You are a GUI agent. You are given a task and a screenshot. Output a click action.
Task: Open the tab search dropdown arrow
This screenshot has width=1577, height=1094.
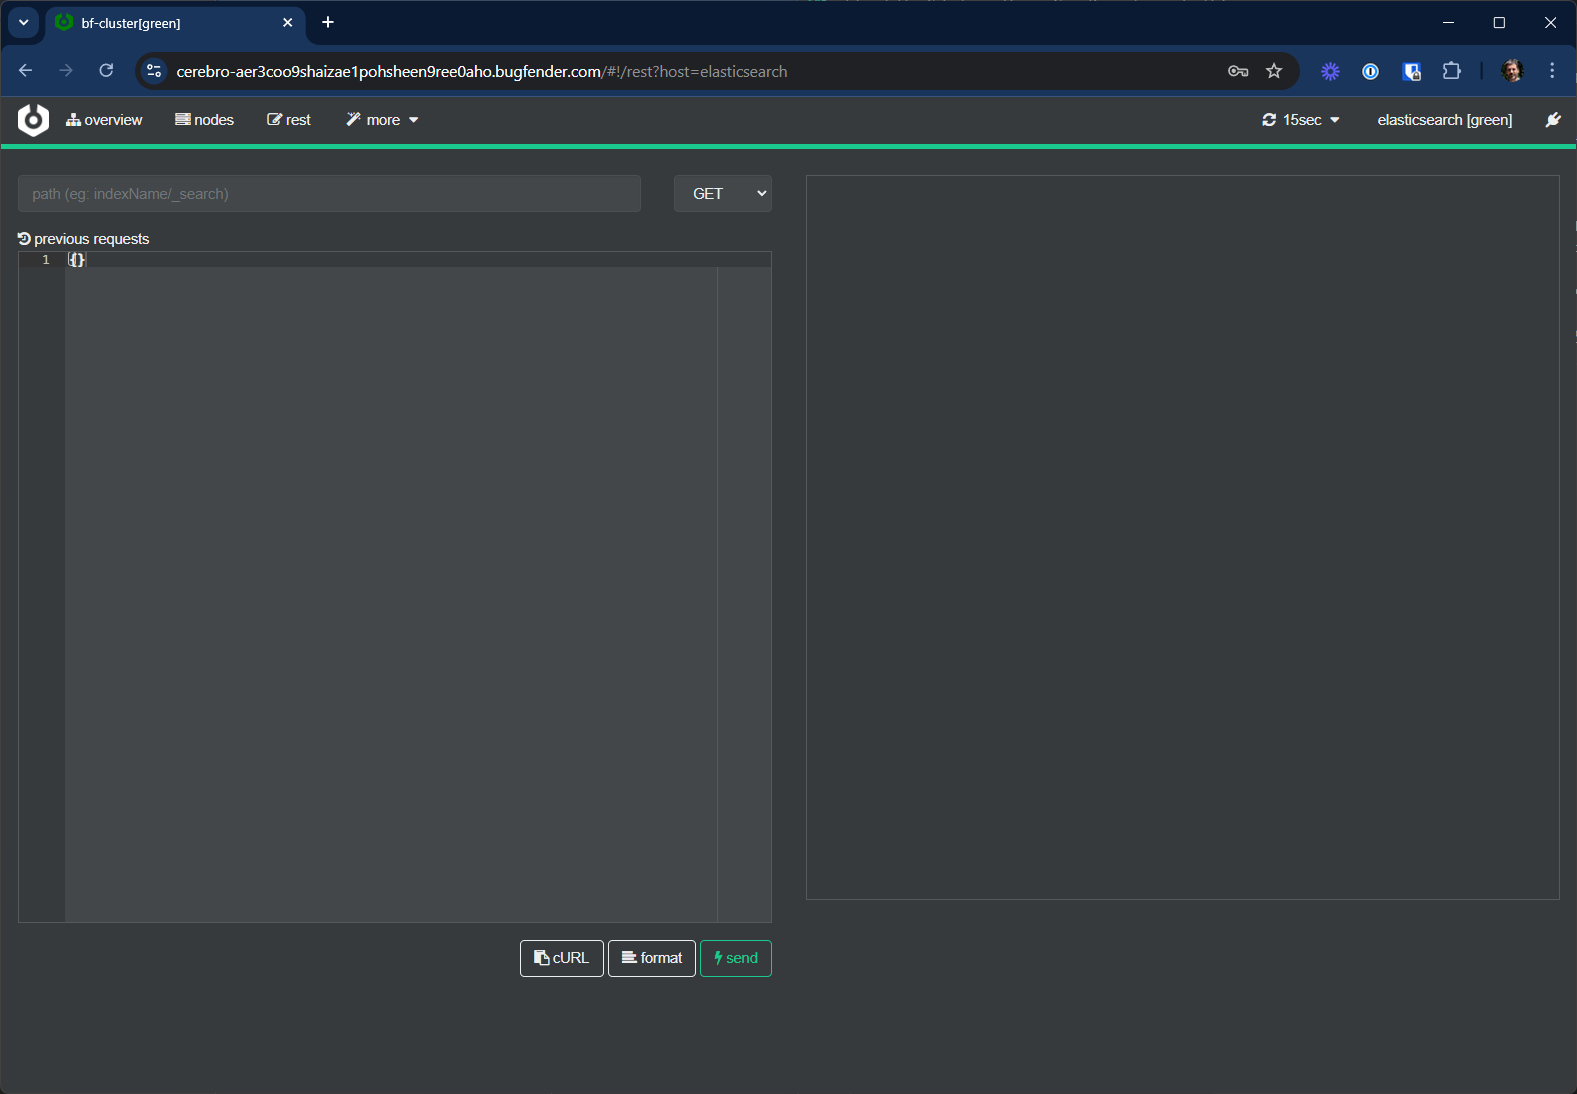point(23,22)
